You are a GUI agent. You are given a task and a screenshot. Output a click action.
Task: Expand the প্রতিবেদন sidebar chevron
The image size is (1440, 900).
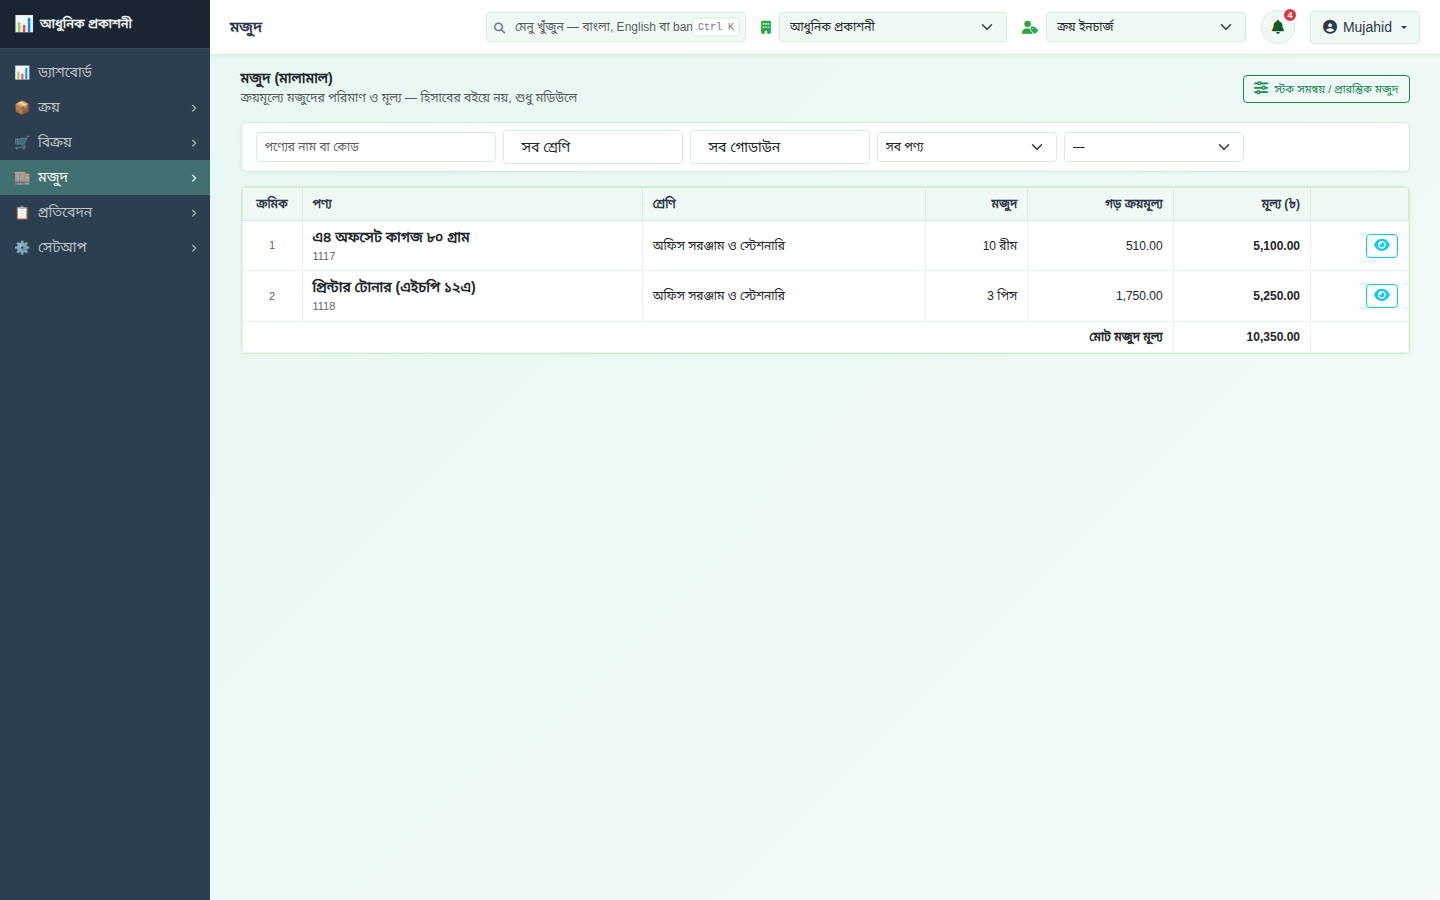coord(194,213)
